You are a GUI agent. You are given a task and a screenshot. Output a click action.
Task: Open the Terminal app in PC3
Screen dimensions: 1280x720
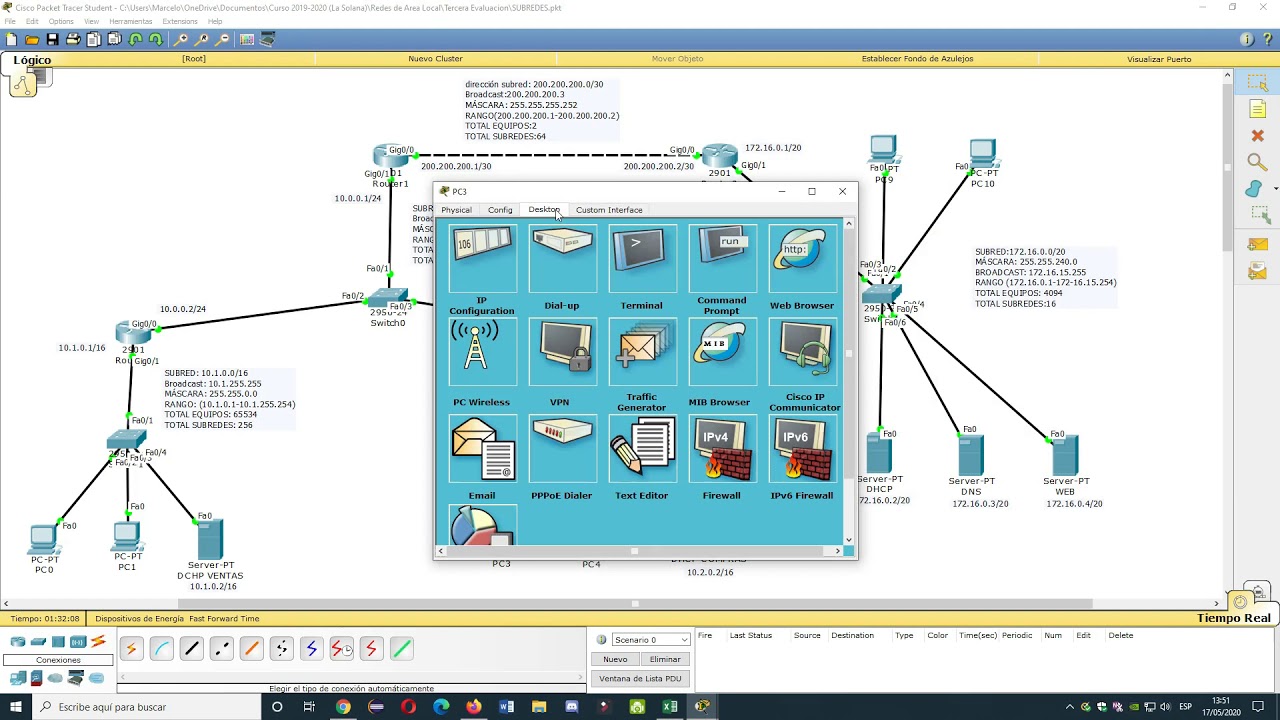click(x=642, y=258)
